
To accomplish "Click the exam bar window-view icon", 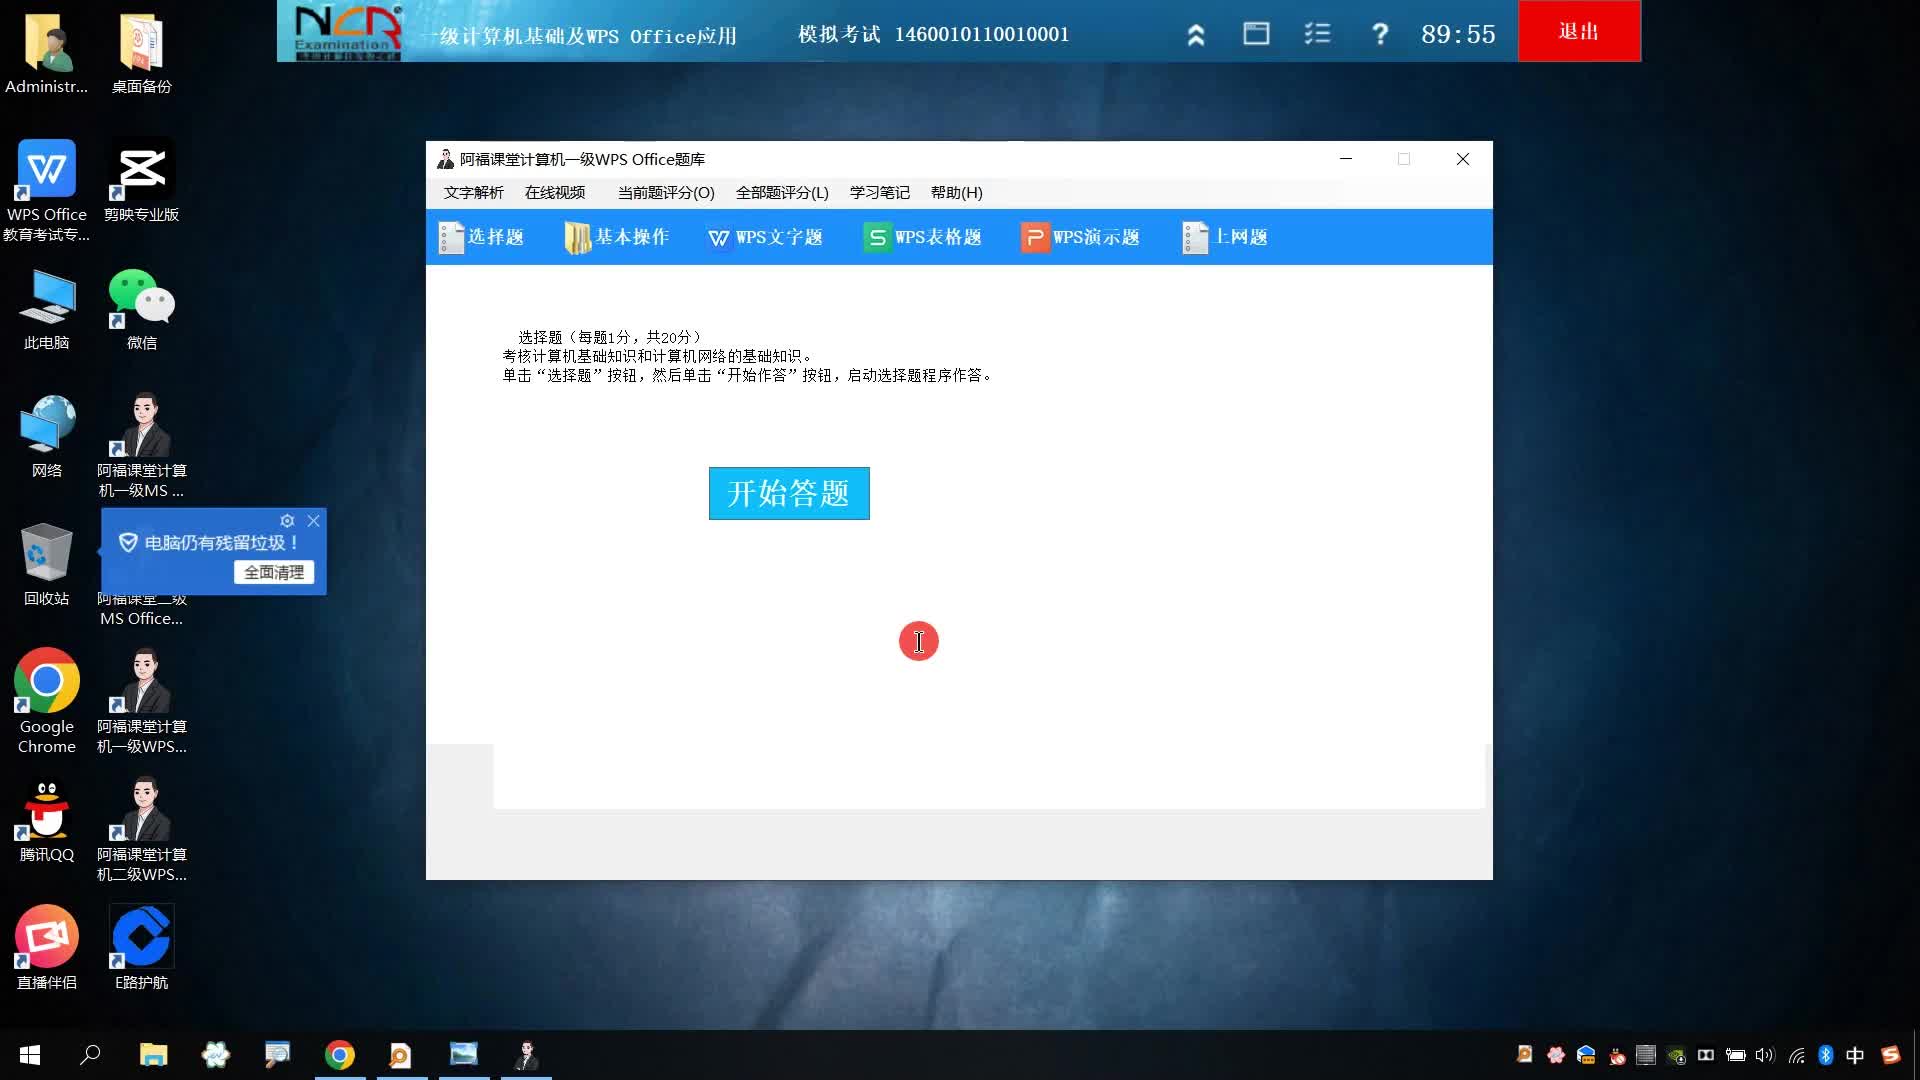I will 1256,34.
